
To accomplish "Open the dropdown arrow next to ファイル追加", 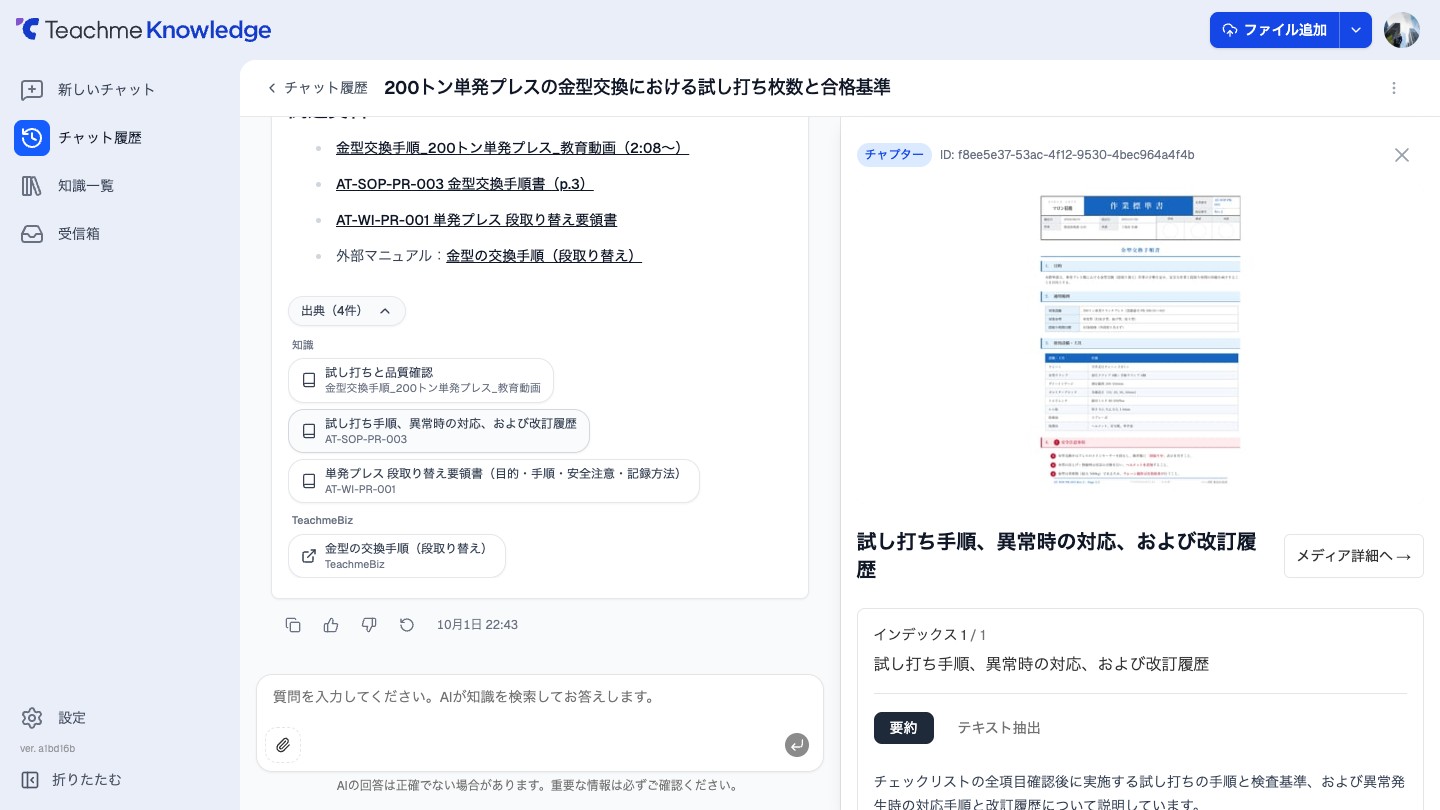I will pyautogui.click(x=1355, y=30).
